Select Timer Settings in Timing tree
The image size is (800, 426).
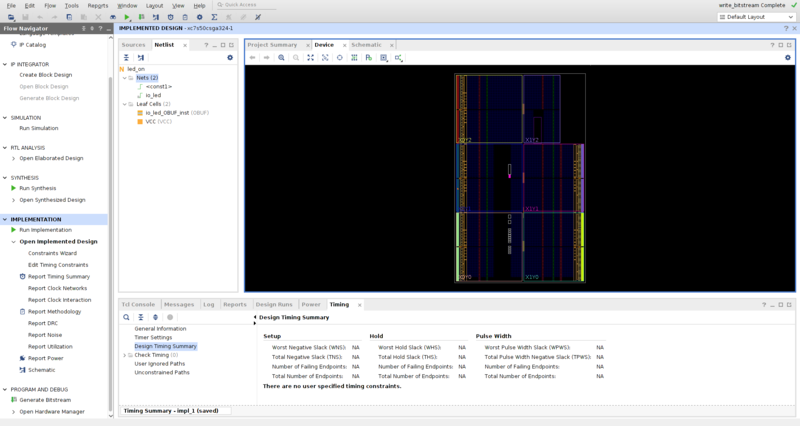coord(153,337)
